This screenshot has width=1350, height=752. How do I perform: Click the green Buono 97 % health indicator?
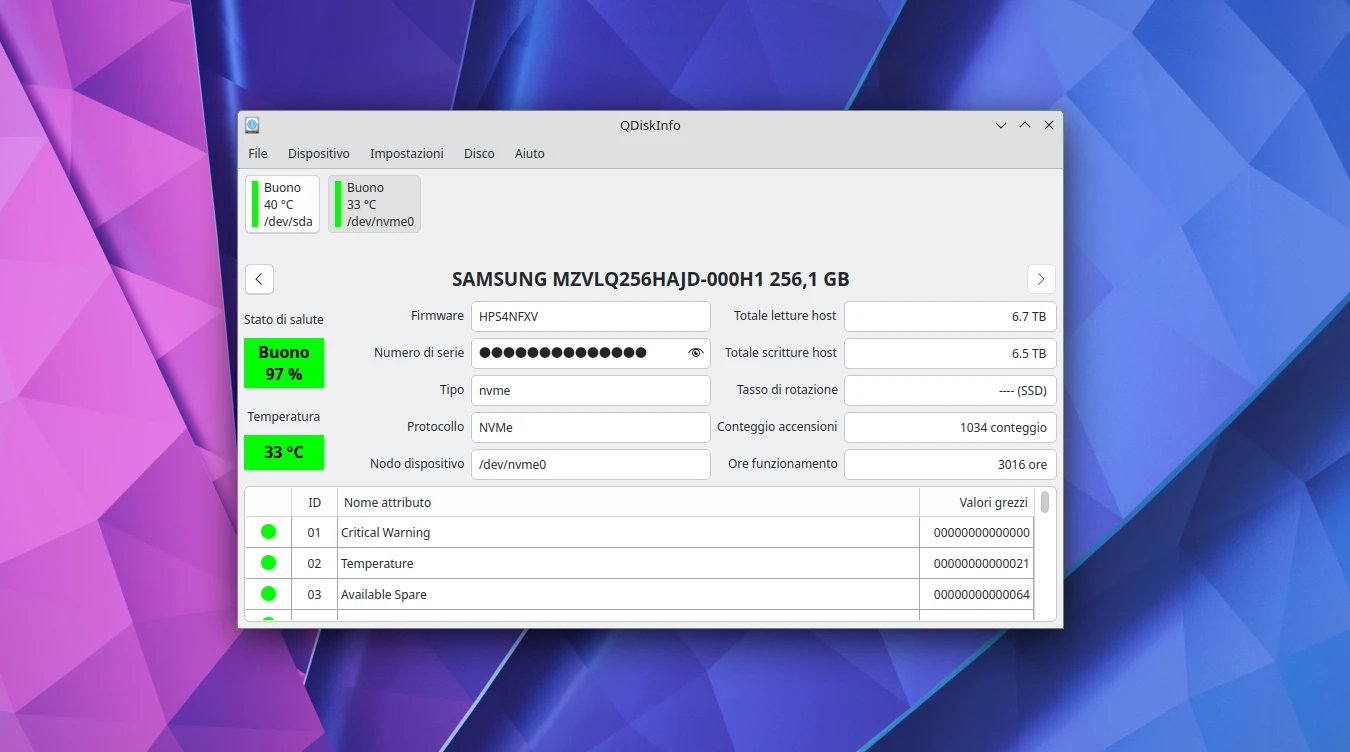coord(284,363)
